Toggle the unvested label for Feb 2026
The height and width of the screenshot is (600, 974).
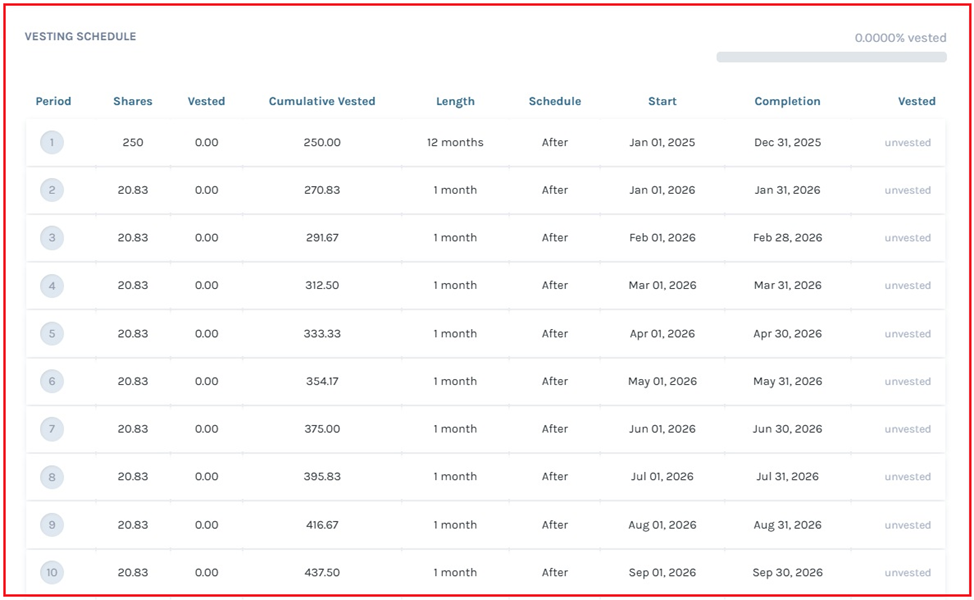908,237
